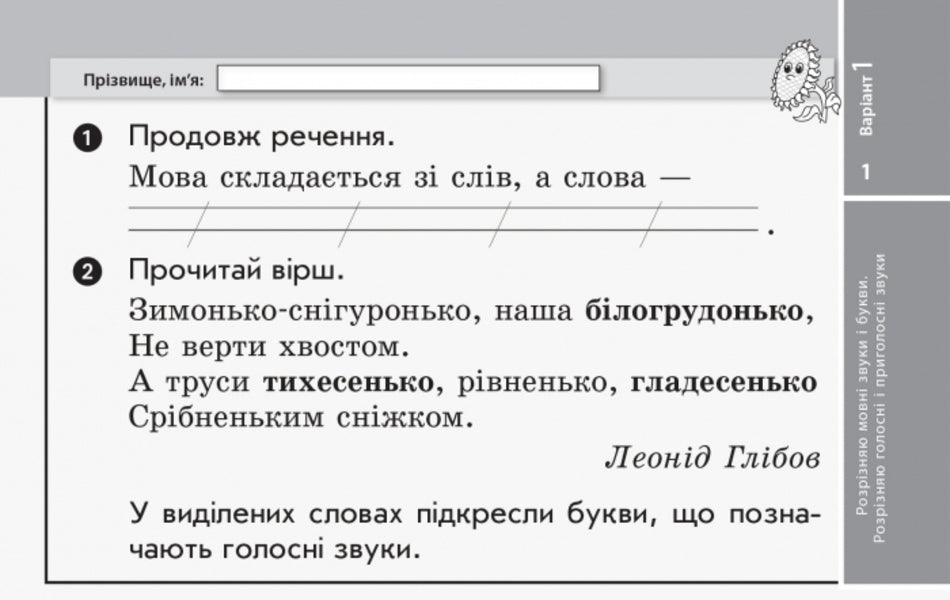
Task: Click the heading "Продовж речення."
Action: click(x=261, y=137)
